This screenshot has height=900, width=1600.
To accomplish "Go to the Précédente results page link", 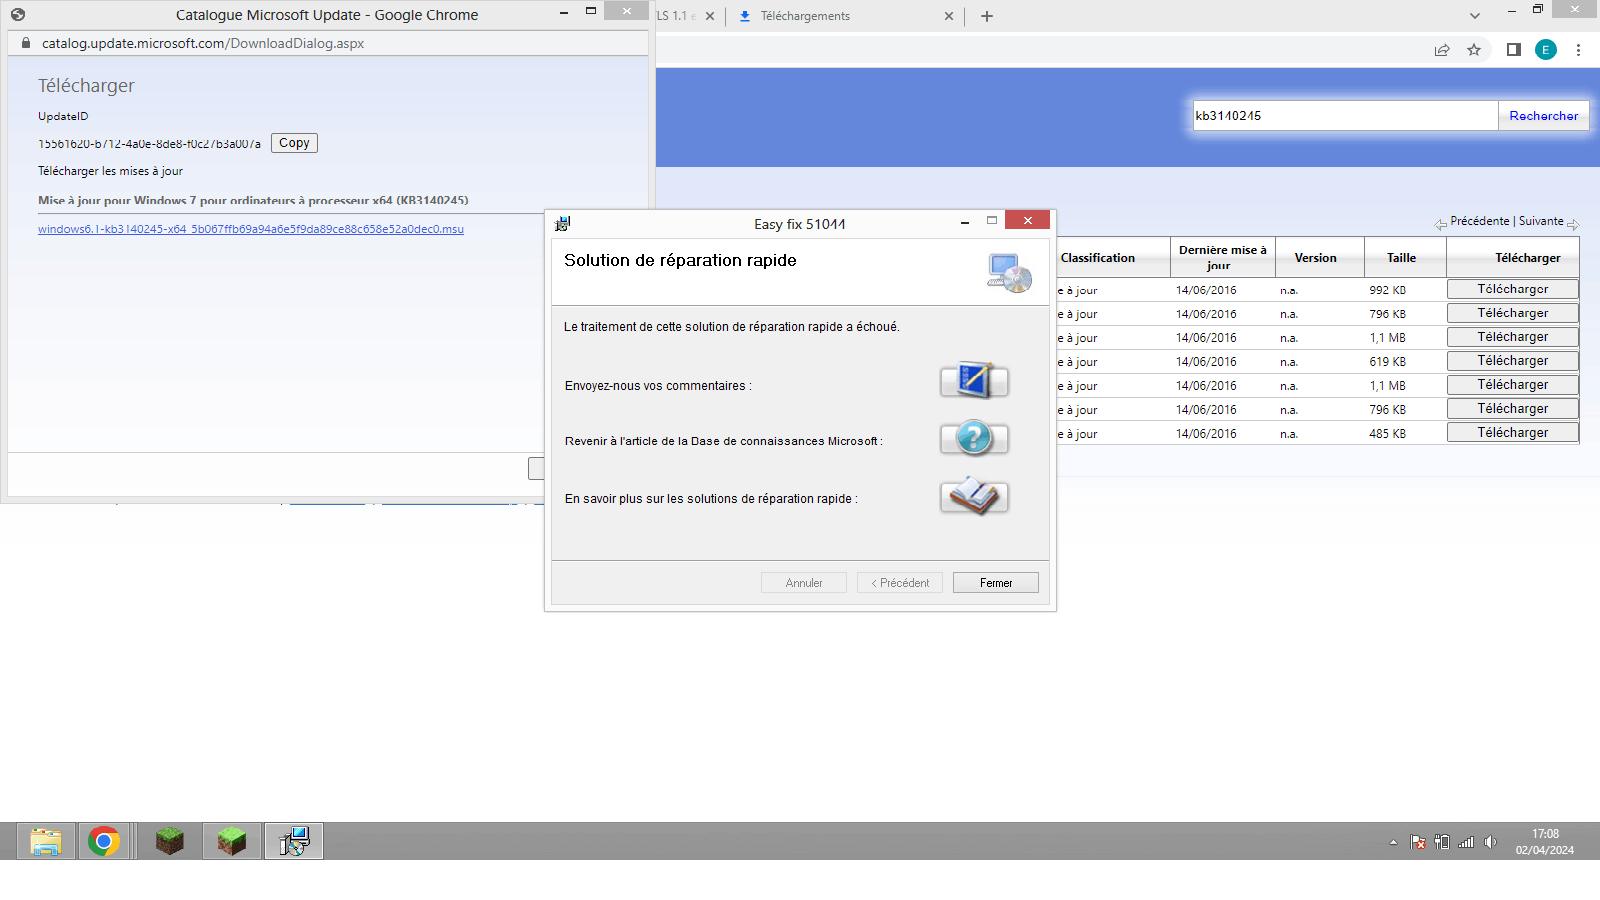I will 1480,221.
